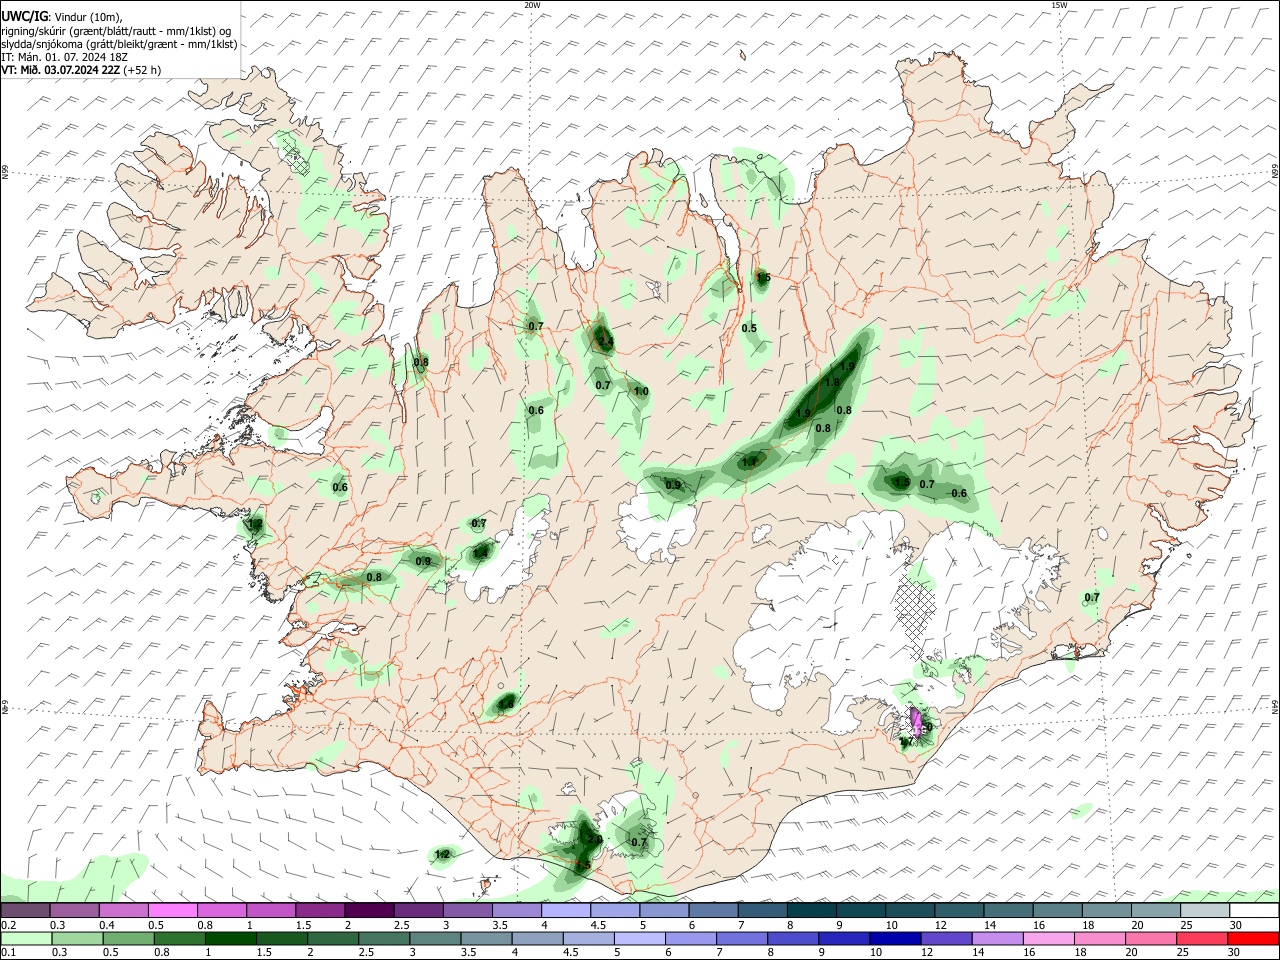This screenshot has width=1280, height=960.
Task: Click the '20W' longitude label
Action: click(532, 5)
